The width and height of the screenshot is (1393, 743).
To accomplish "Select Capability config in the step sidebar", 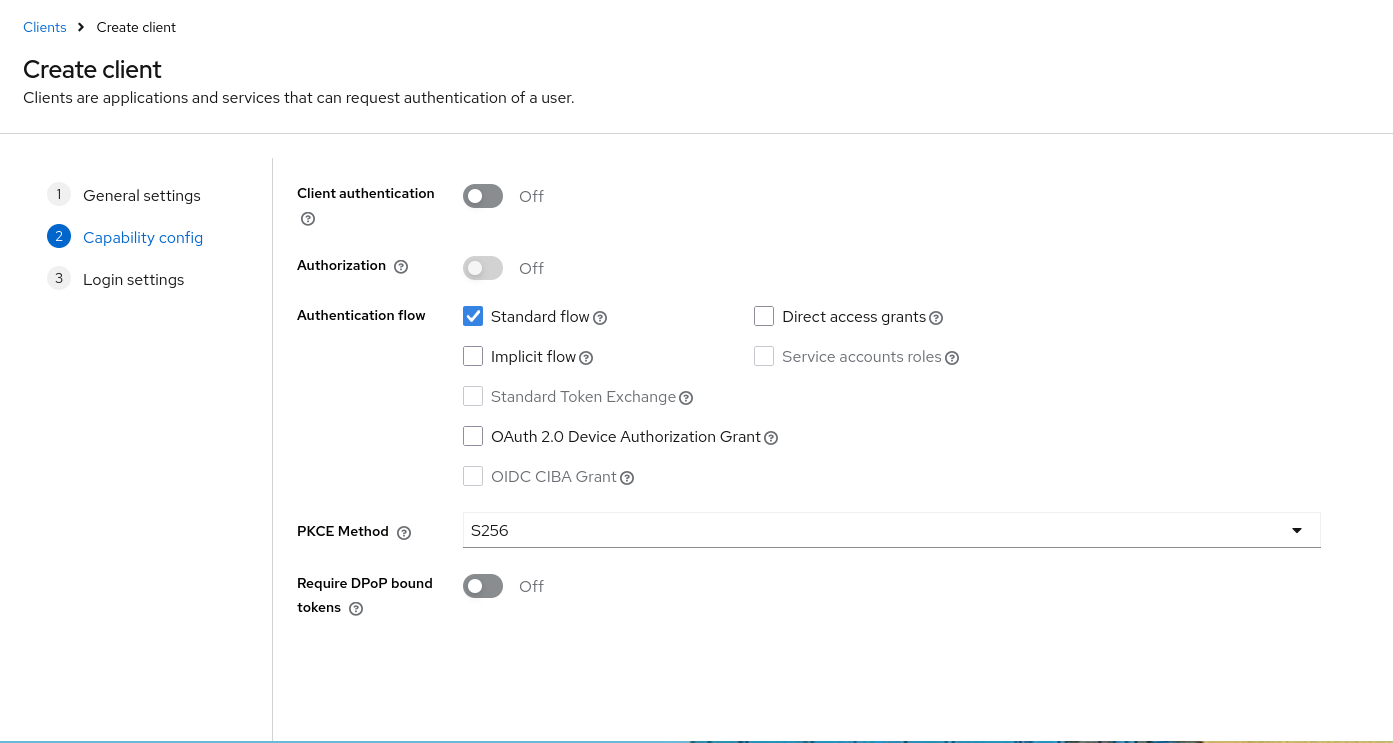I will tap(143, 237).
